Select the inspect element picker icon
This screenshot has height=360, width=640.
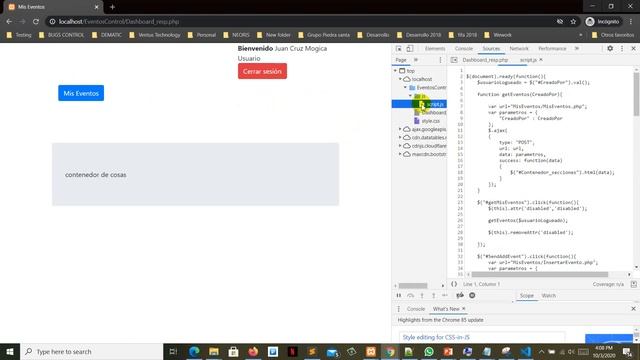click(x=399, y=49)
